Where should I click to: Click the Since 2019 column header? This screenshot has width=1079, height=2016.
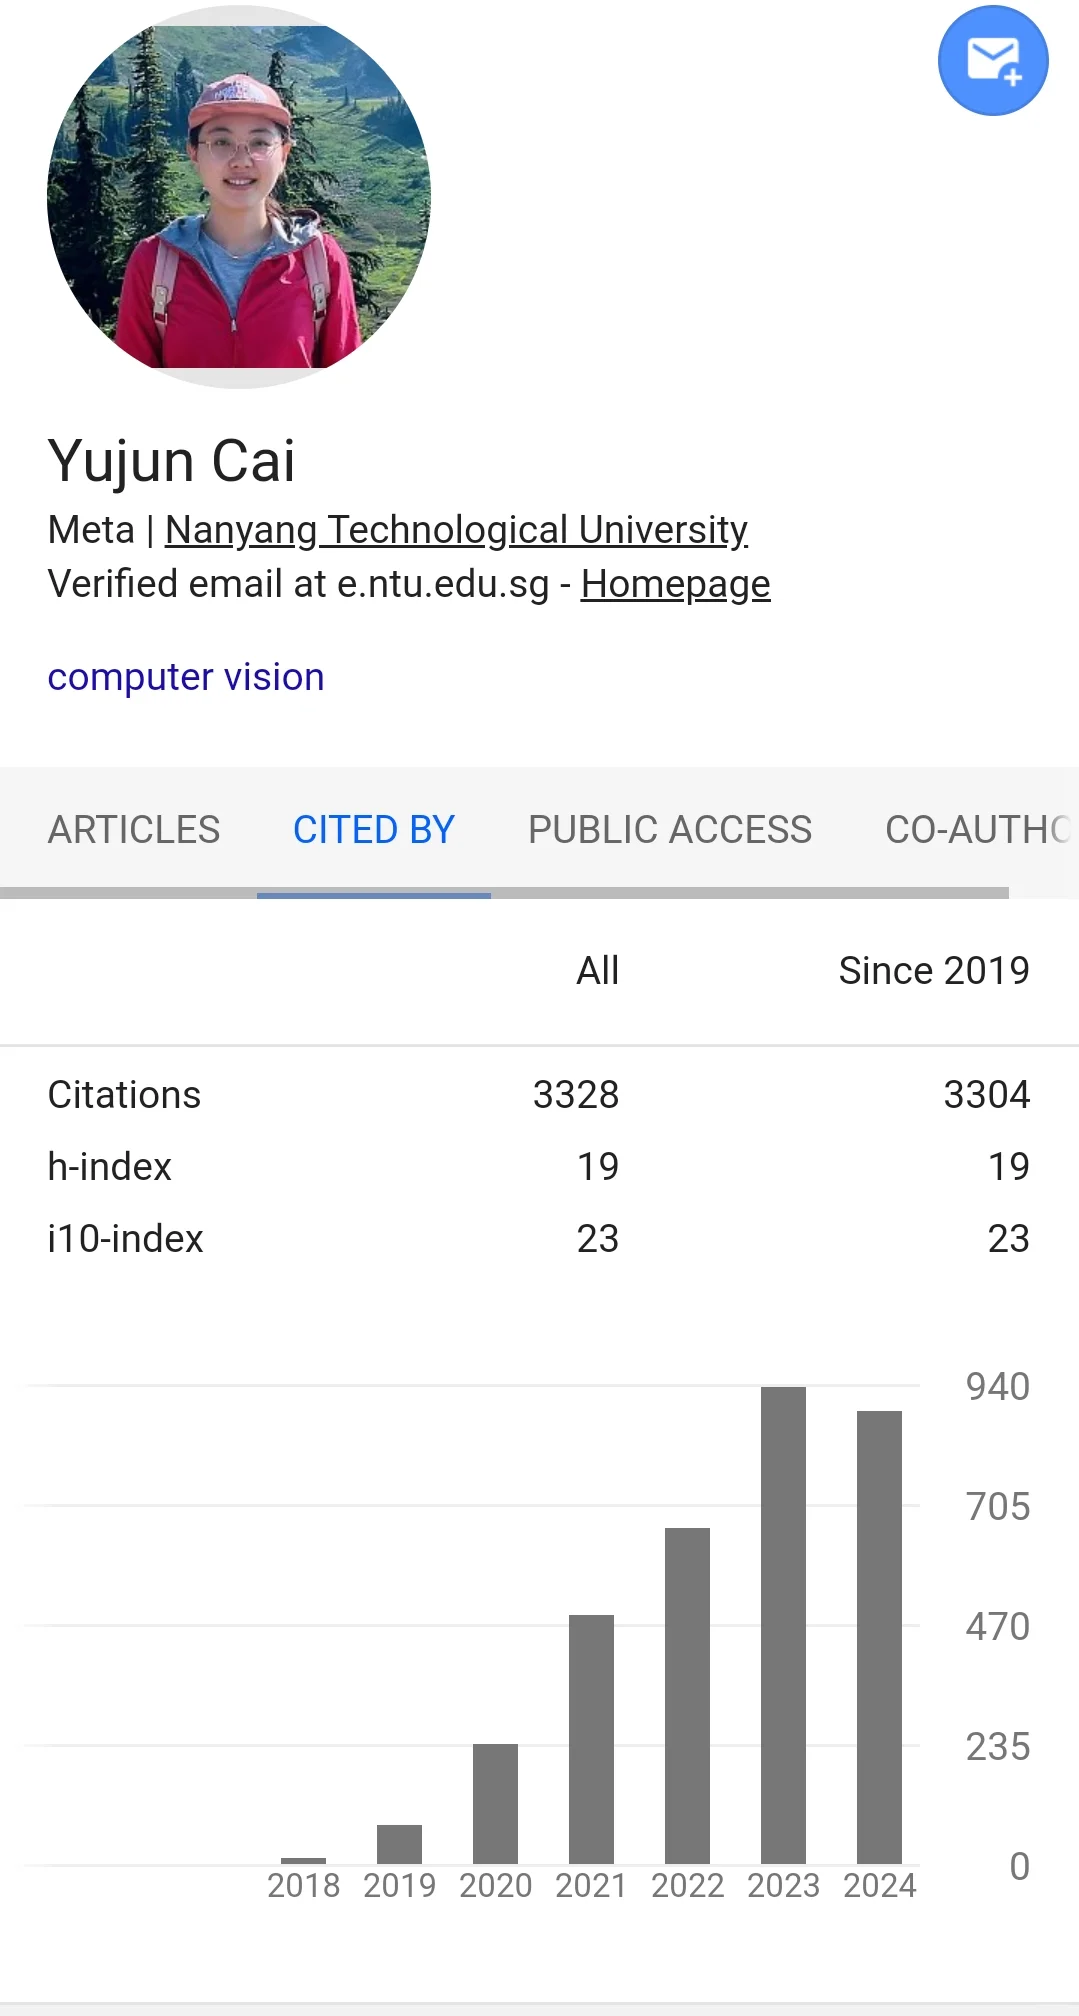click(933, 970)
